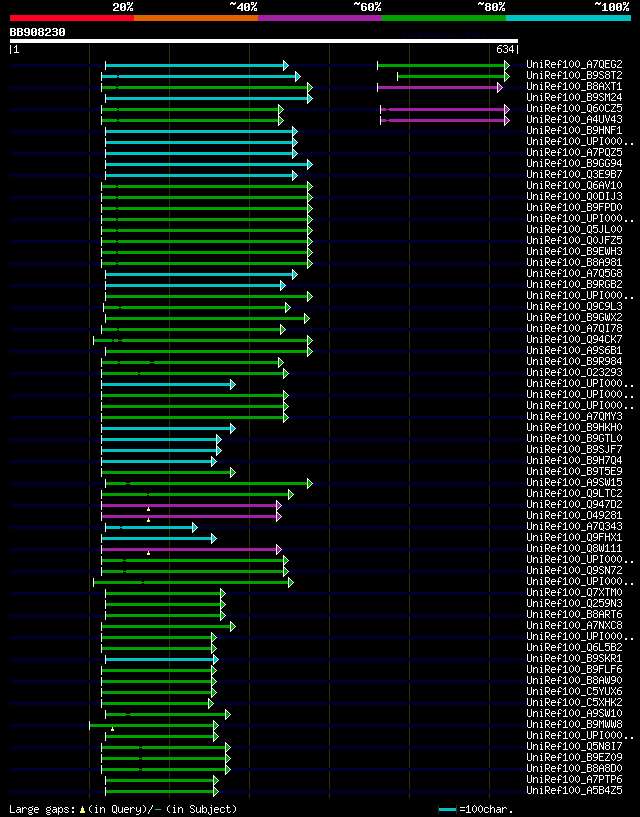Click the green right alignment bar for A7QEG2

[x=444, y=65]
